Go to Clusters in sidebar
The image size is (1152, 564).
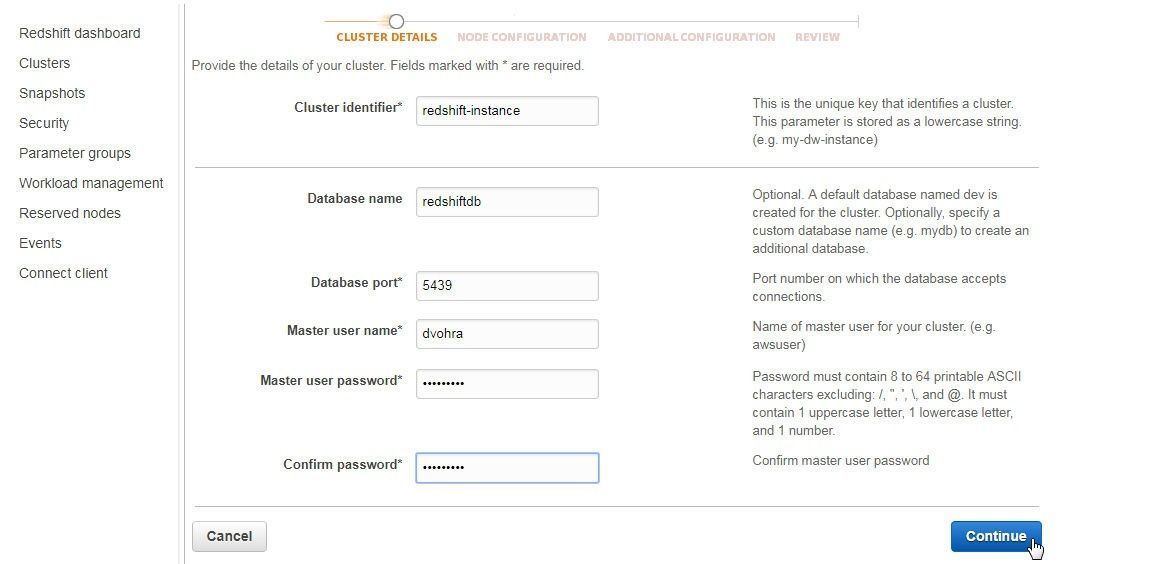click(x=44, y=63)
